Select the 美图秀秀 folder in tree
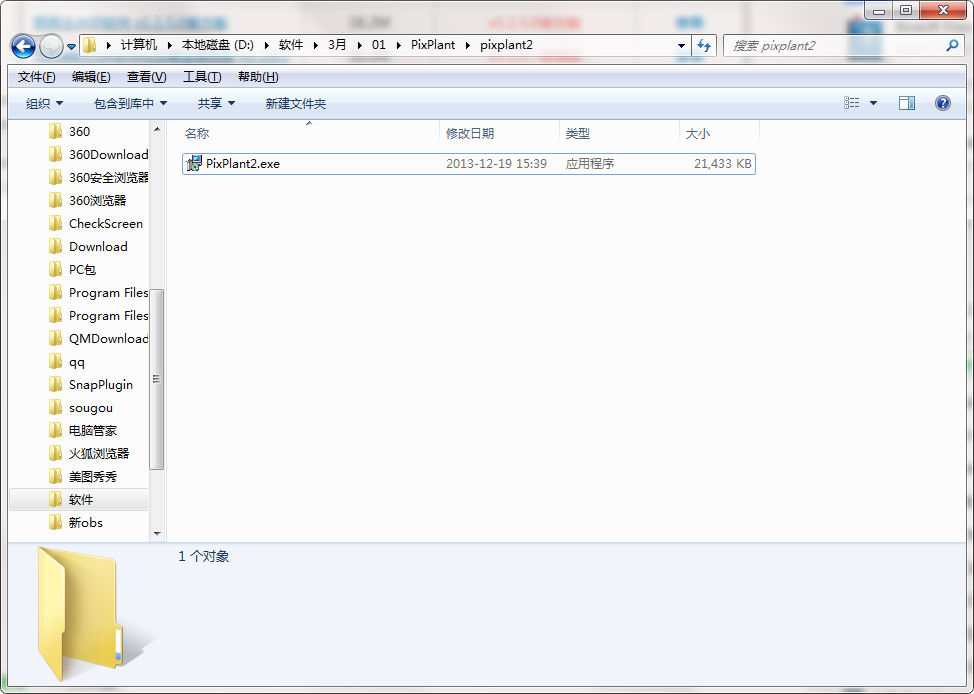Image resolution: width=974 pixels, height=694 pixels. [93, 476]
